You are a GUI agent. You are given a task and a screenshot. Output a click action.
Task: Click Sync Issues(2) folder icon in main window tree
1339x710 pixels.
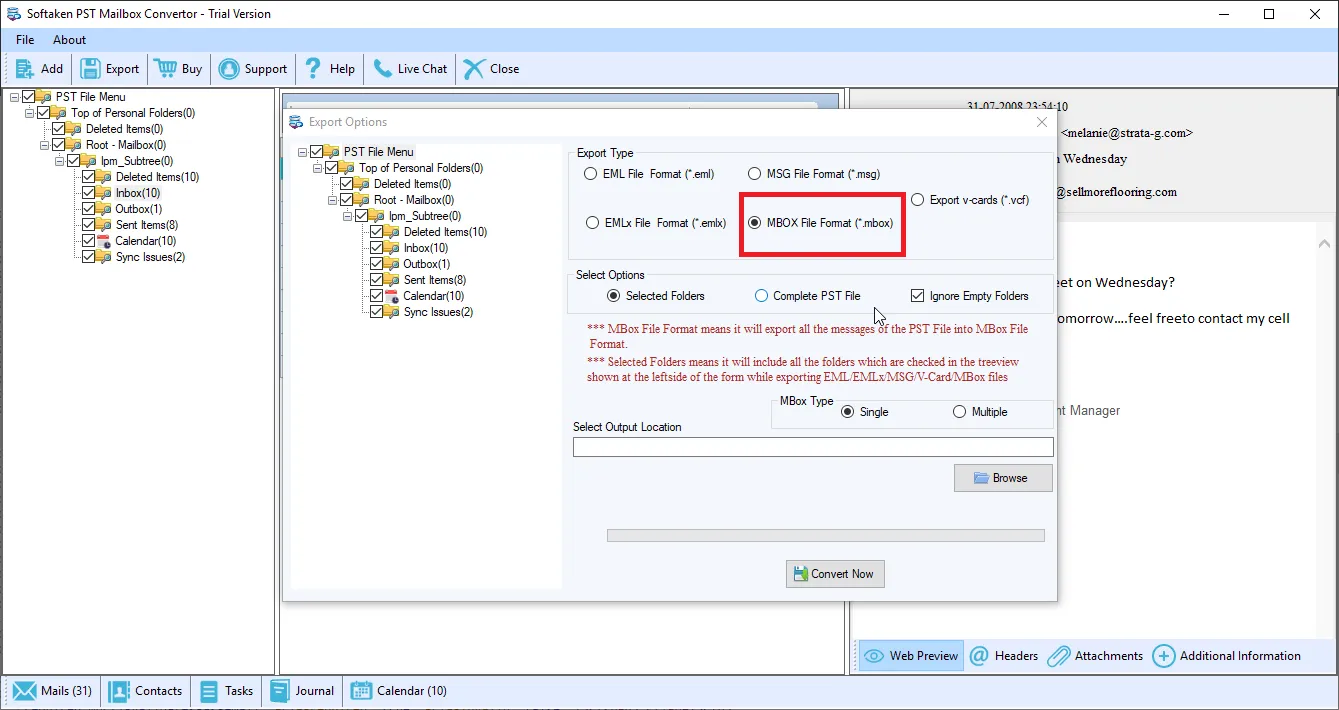(x=105, y=257)
